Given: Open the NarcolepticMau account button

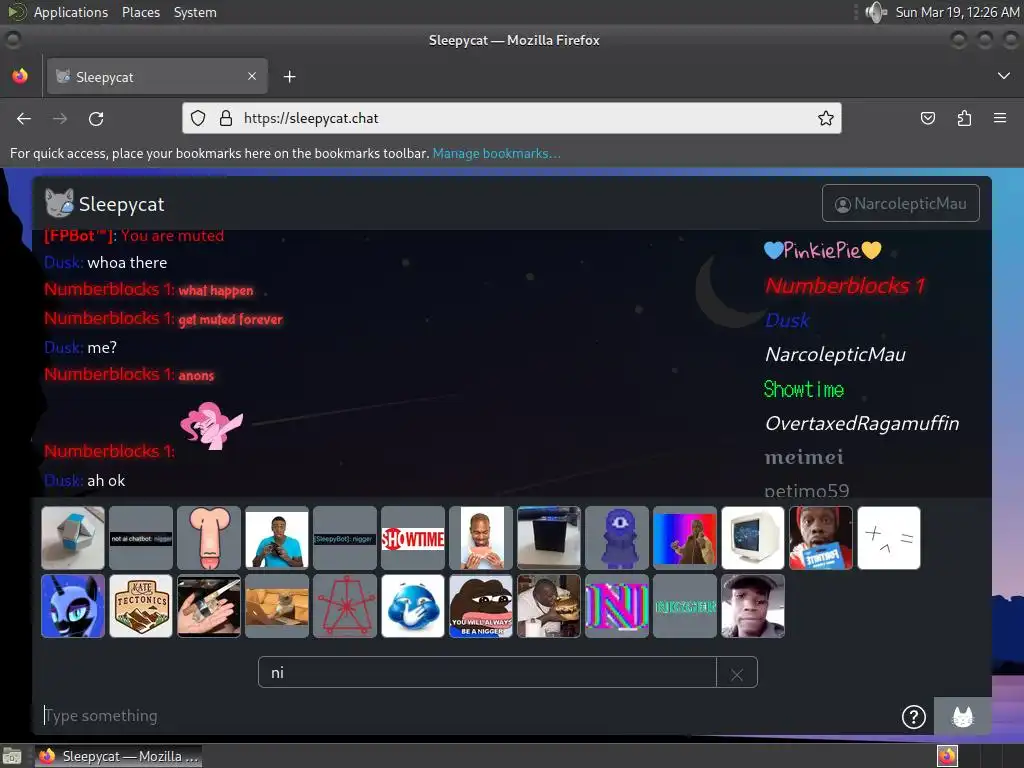Looking at the screenshot, I should [x=901, y=203].
